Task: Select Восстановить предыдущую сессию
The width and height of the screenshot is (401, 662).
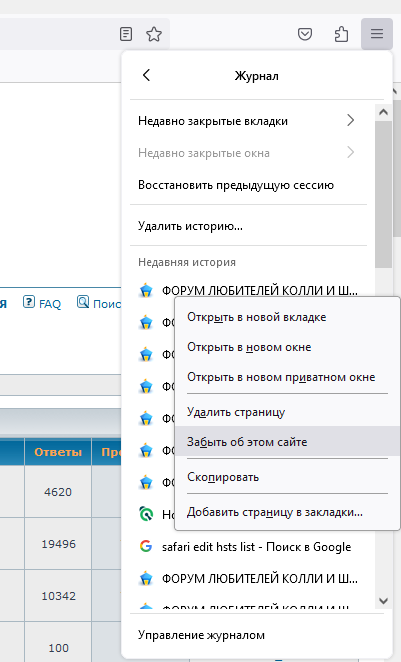Action: [248, 185]
